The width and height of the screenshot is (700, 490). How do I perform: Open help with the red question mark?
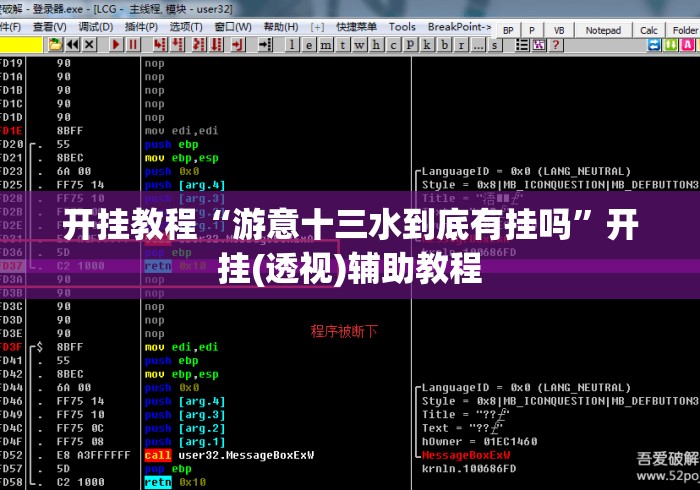pyautogui.click(x=556, y=45)
